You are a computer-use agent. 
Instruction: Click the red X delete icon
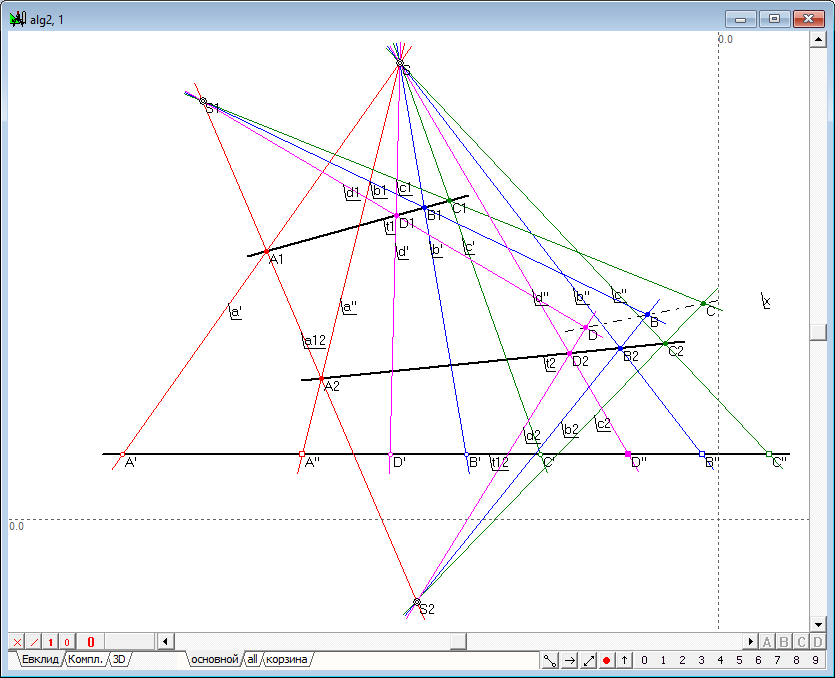17,642
